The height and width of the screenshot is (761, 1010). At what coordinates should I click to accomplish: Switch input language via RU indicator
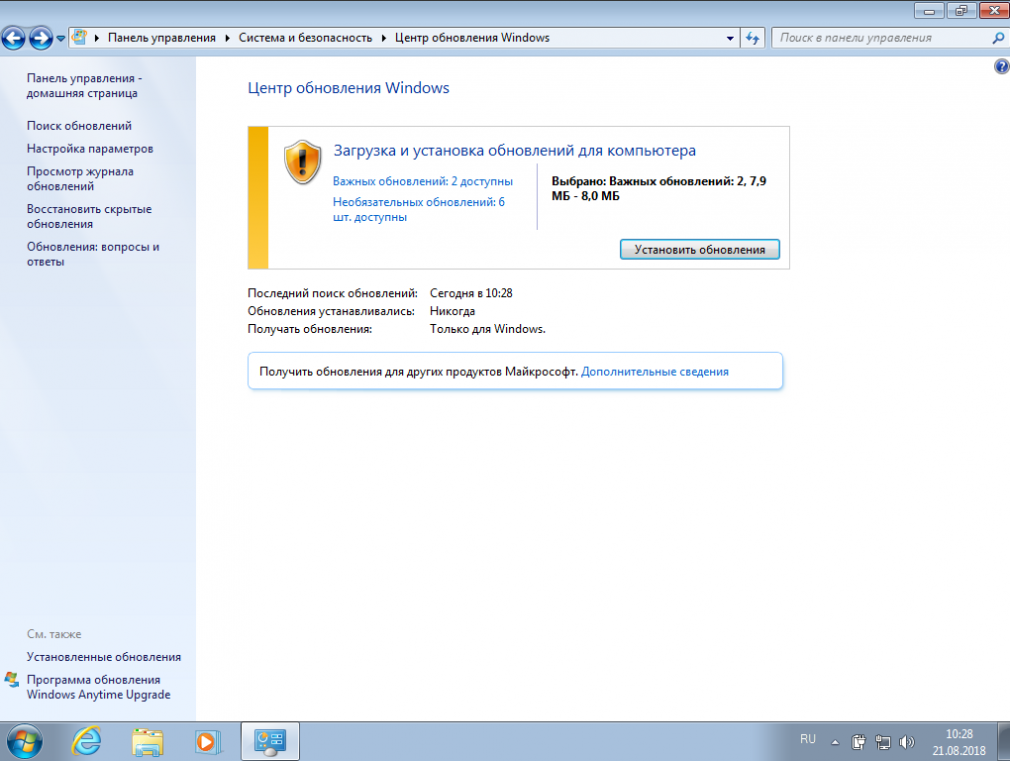pyautogui.click(x=808, y=740)
